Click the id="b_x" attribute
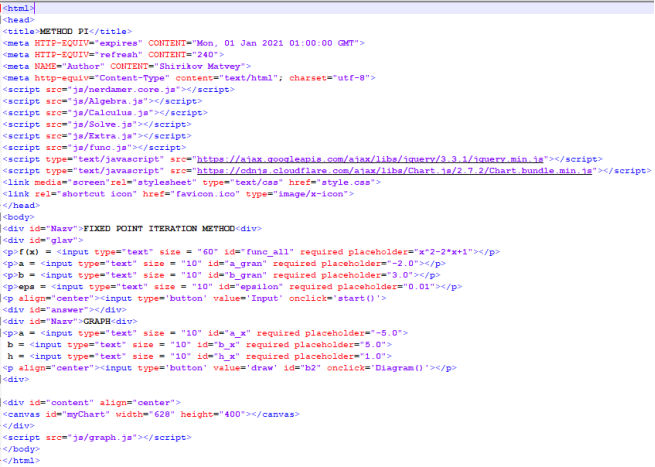 (x=218, y=345)
